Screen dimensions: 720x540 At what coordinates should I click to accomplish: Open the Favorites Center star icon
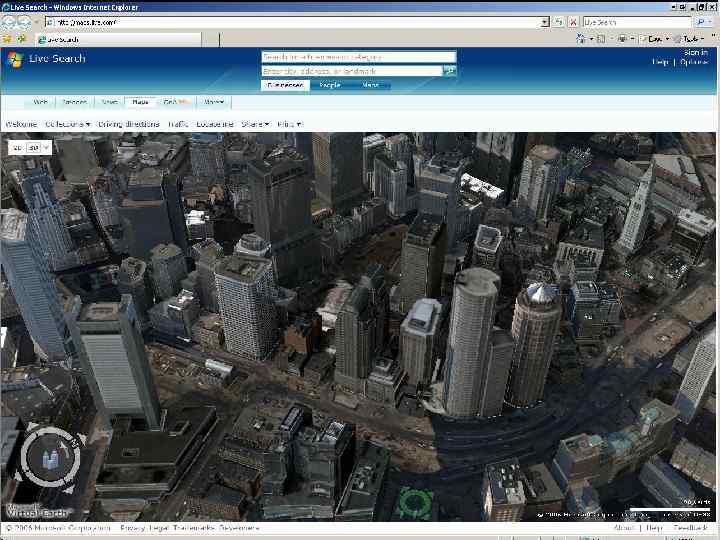pos(7,39)
